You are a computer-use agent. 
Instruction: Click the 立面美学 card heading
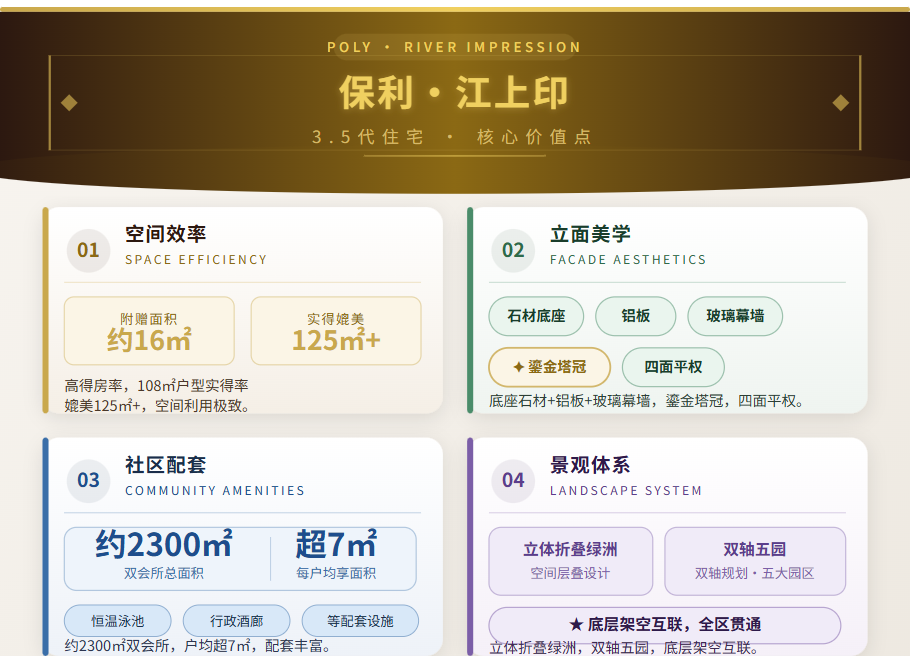590,234
